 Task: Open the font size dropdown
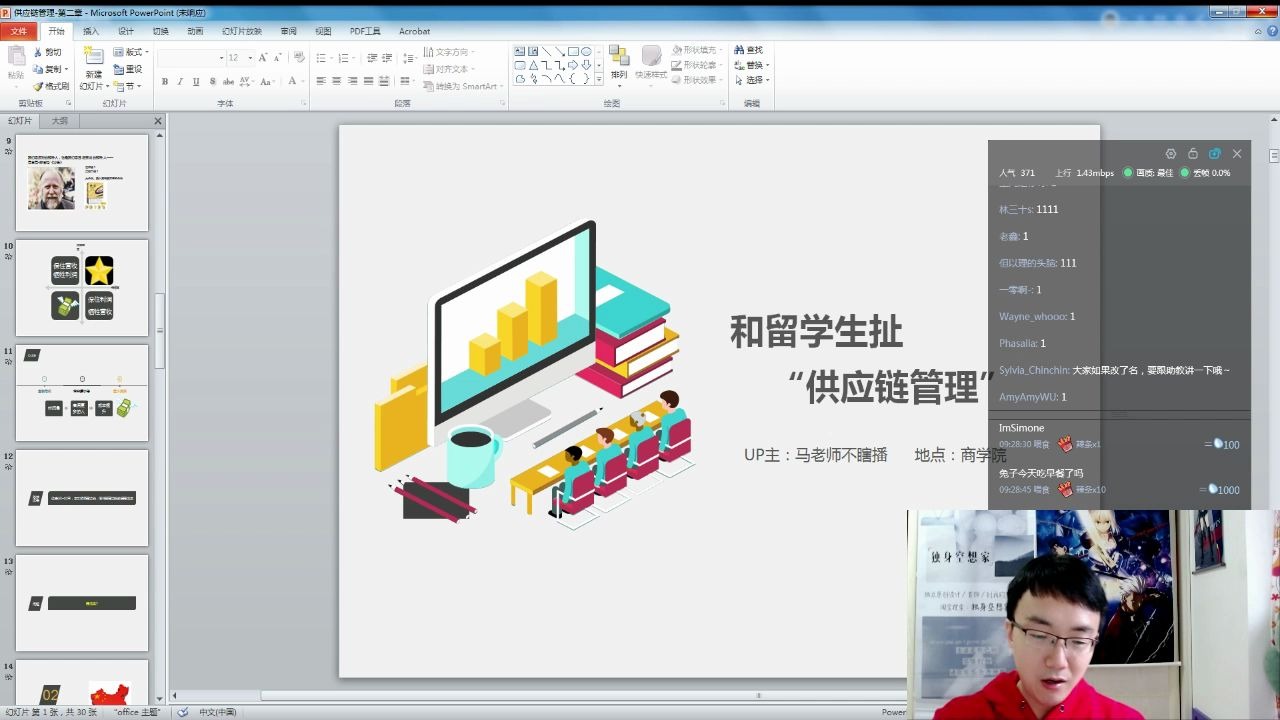pyautogui.click(x=249, y=57)
